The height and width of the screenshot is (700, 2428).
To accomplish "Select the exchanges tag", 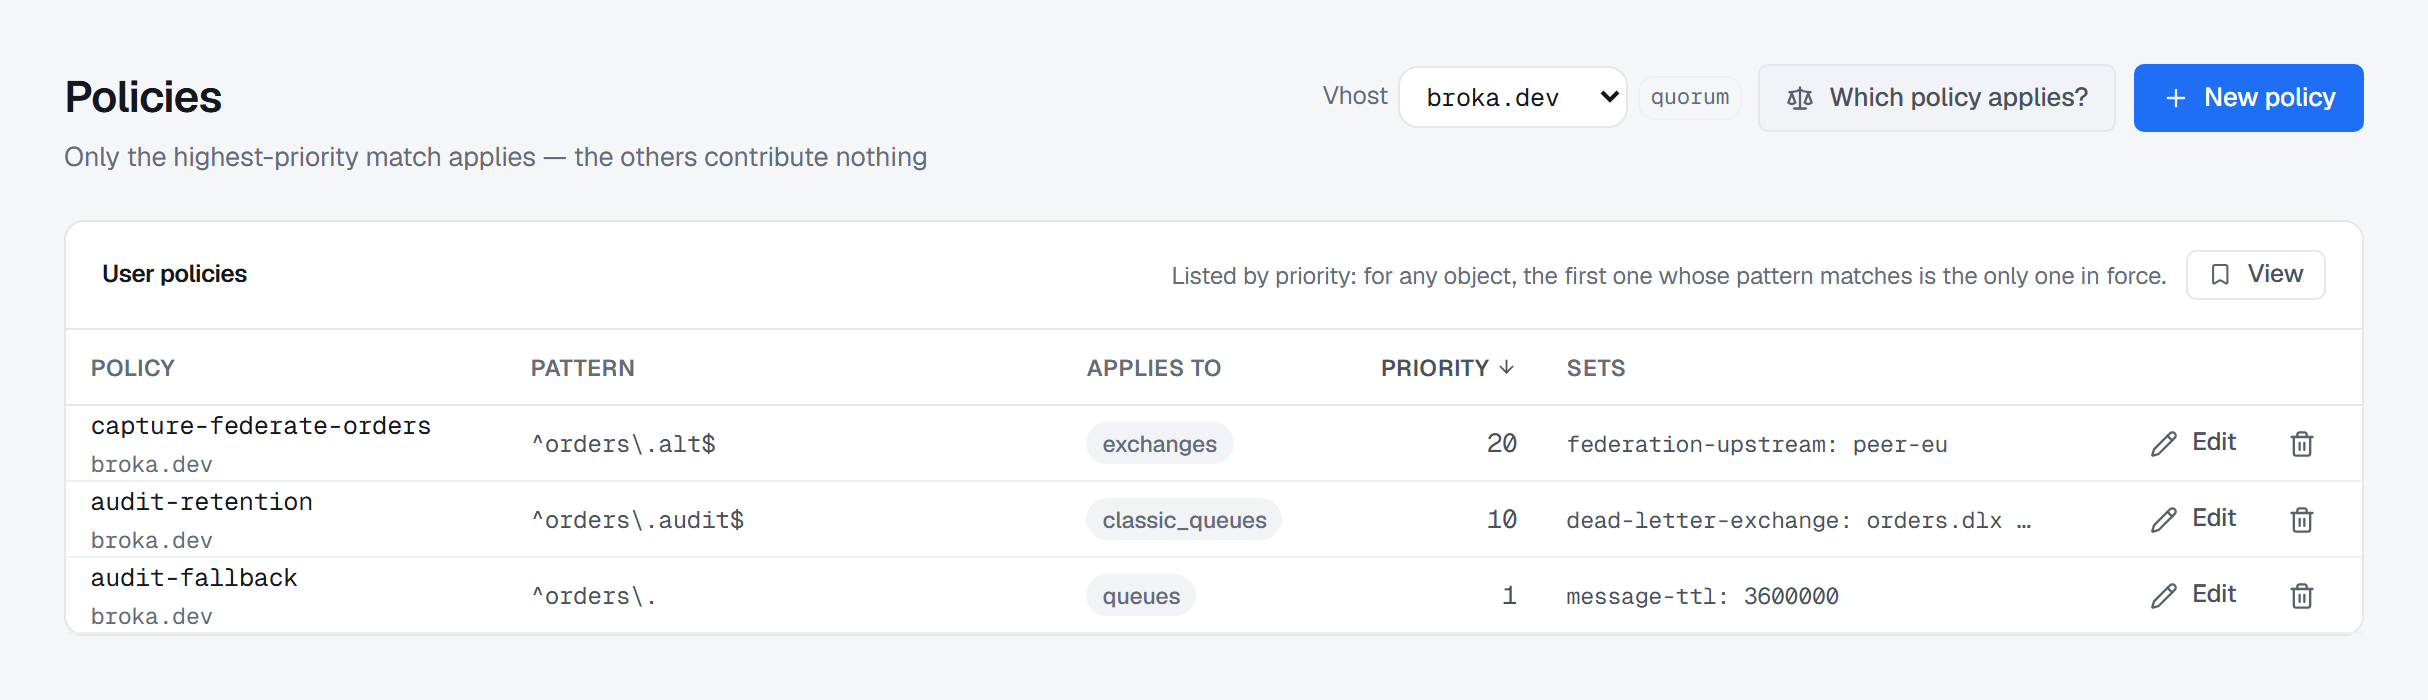I will [1160, 444].
